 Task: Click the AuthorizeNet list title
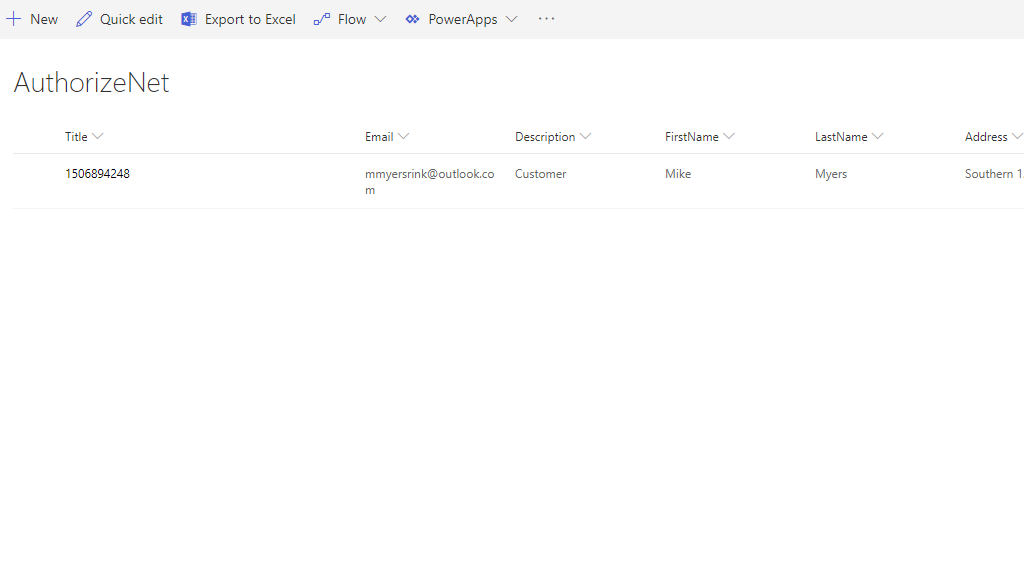tap(91, 83)
